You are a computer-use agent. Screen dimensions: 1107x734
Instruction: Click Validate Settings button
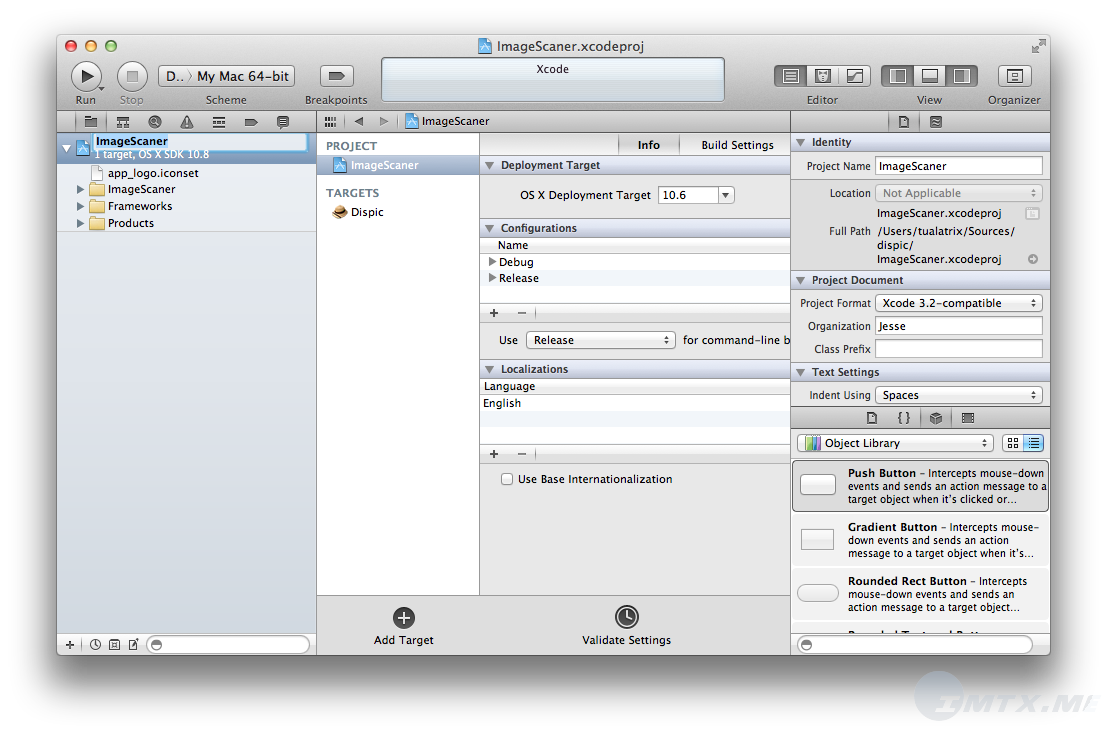point(626,626)
